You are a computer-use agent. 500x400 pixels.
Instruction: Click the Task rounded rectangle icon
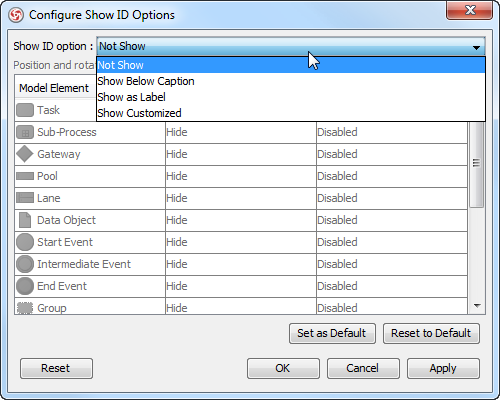[25, 110]
